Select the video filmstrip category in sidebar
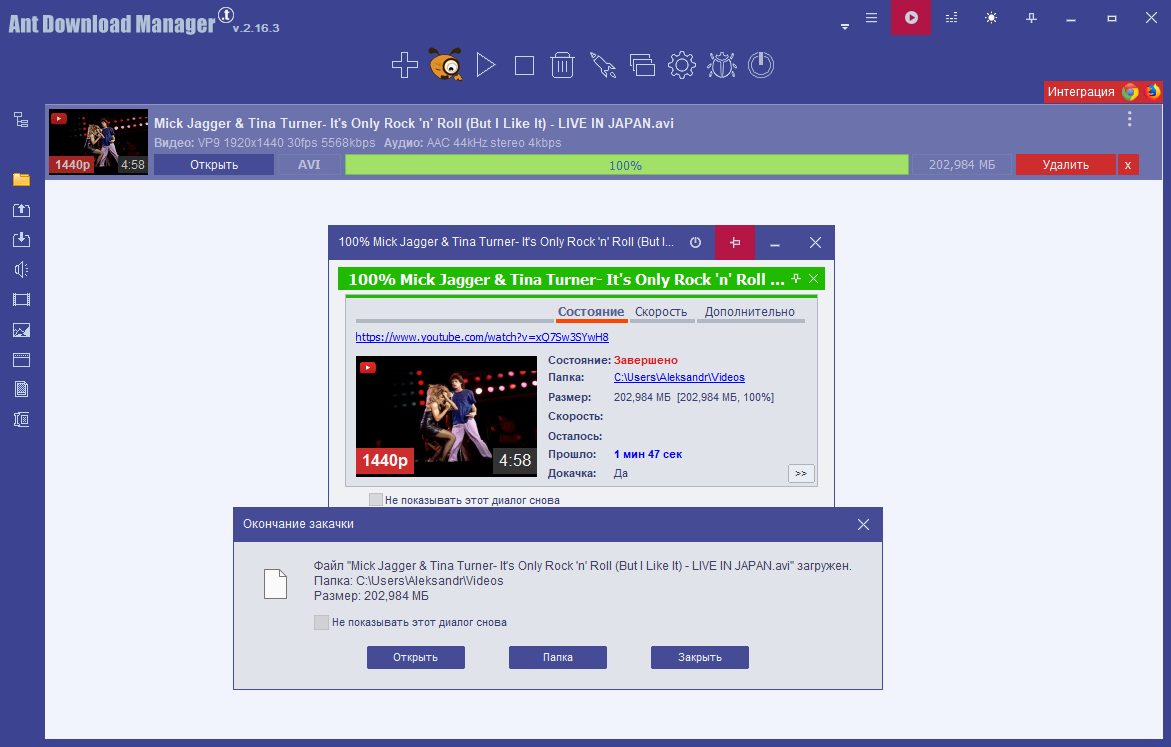This screenshot has width=1171, height=747. tap(21, 299)
